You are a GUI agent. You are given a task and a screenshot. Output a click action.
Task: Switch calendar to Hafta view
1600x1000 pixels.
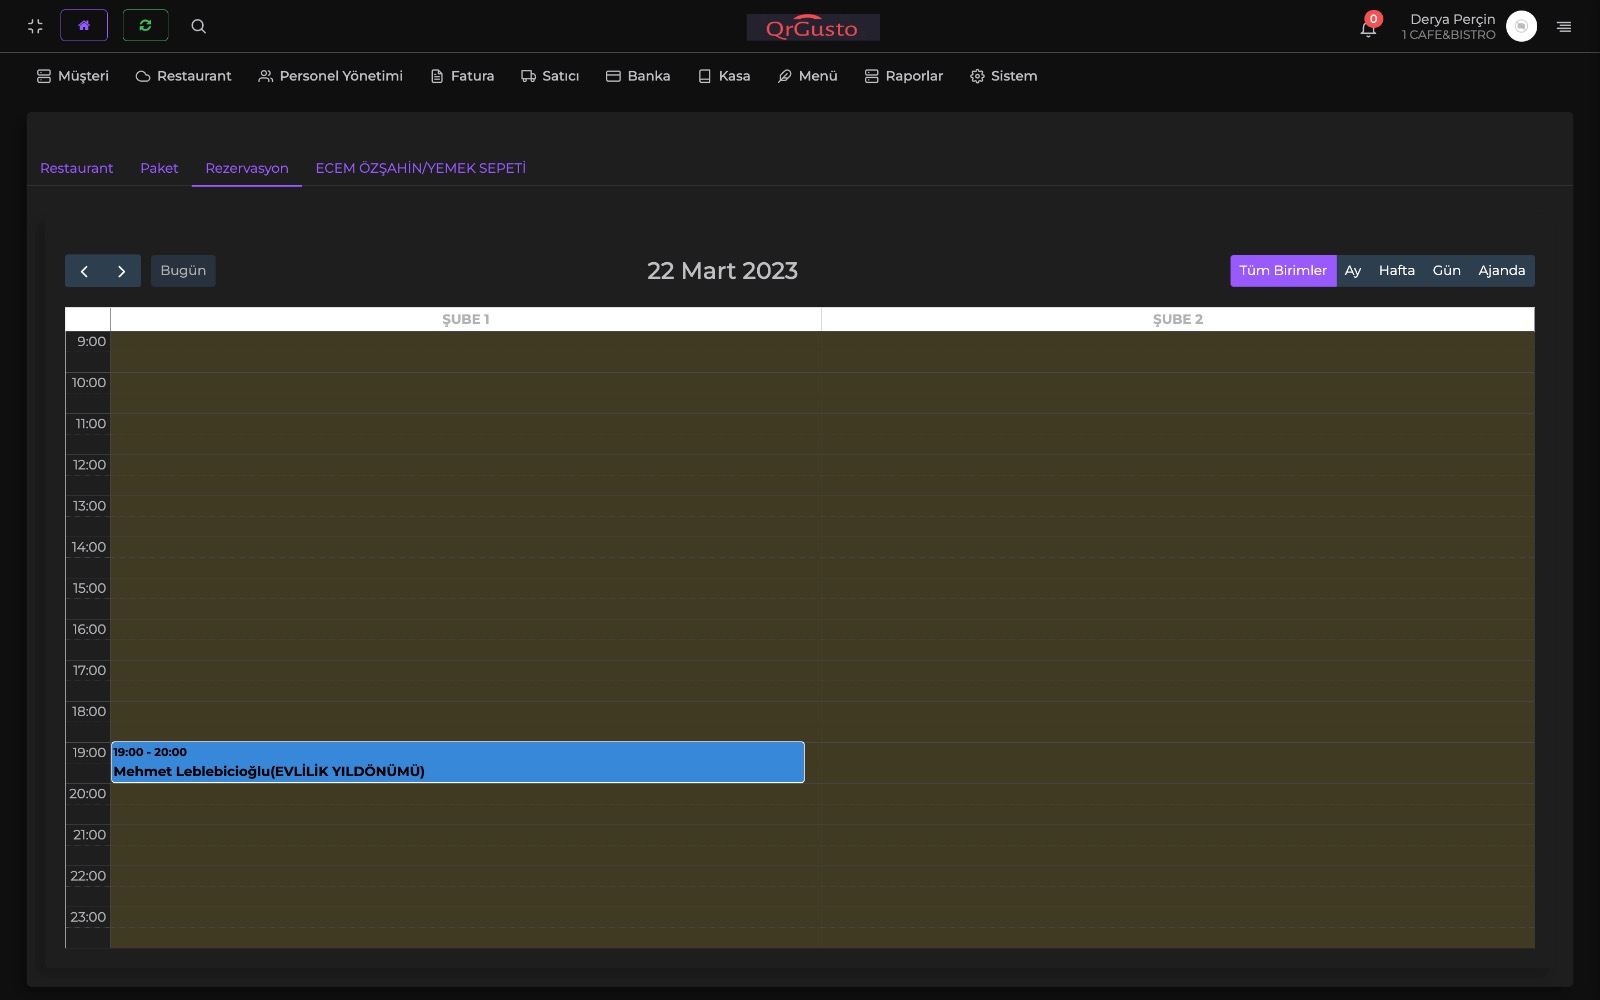[1396, 271]
